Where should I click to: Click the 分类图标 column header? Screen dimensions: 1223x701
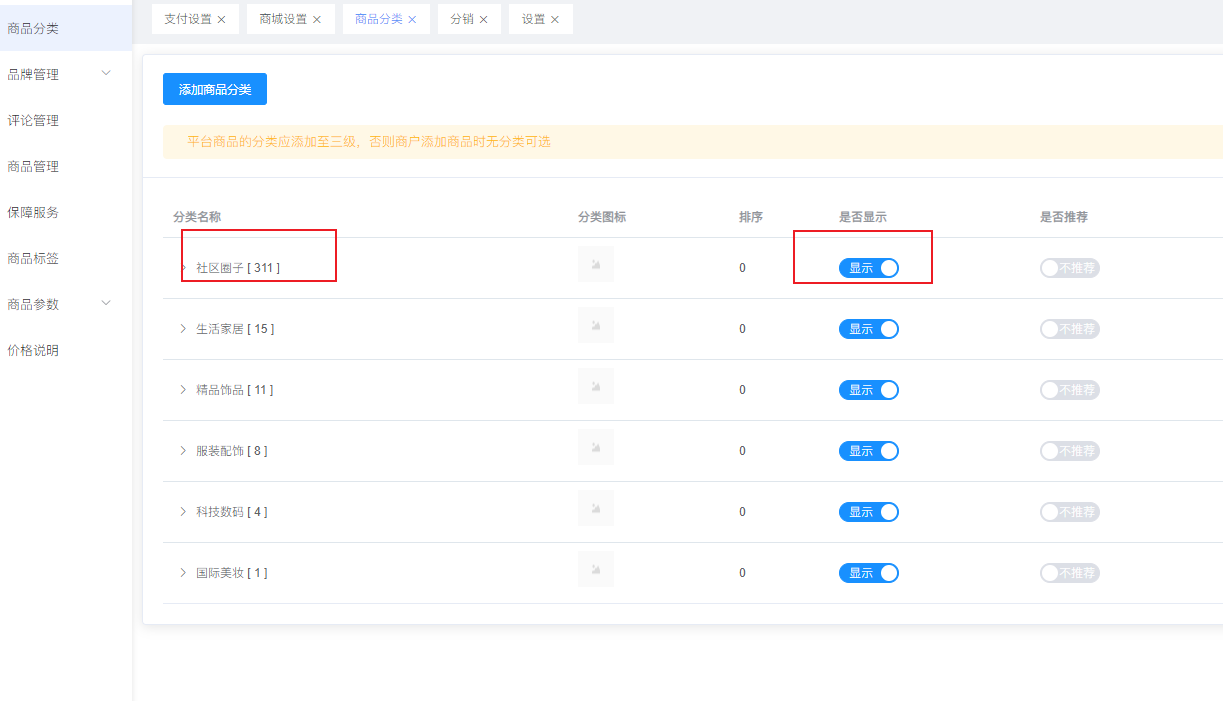pos(602,217)
